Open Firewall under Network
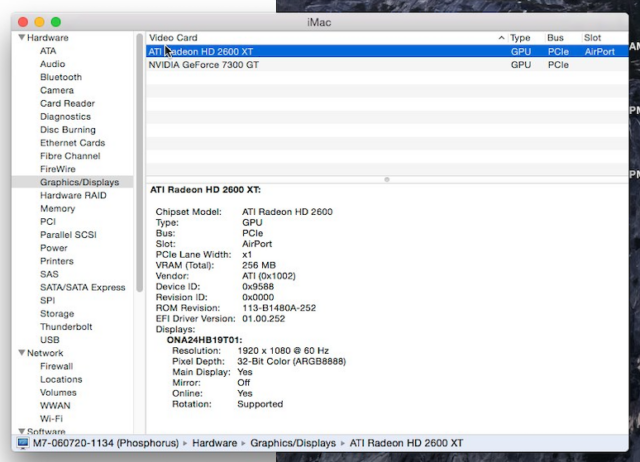This screenshot has width=640, height=462. pyautogui.click(x=56, y=366)
